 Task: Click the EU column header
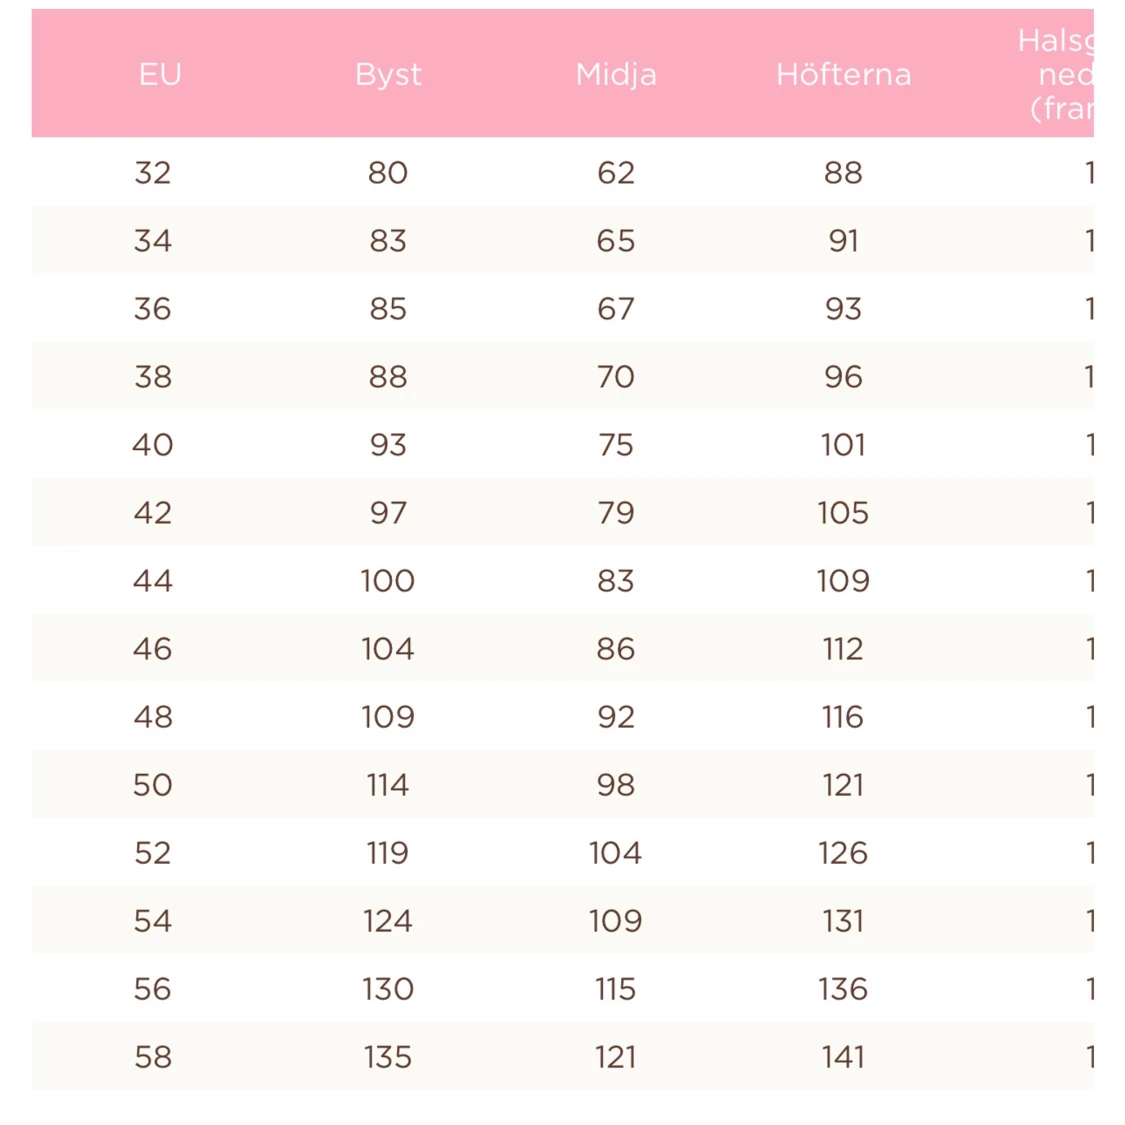coord(160,74)
